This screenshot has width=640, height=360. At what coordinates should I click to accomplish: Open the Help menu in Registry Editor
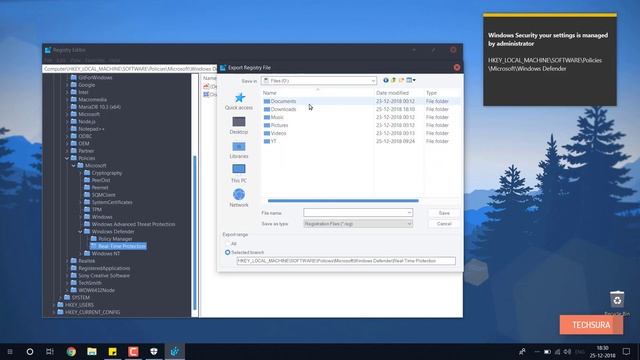point(114,60)
